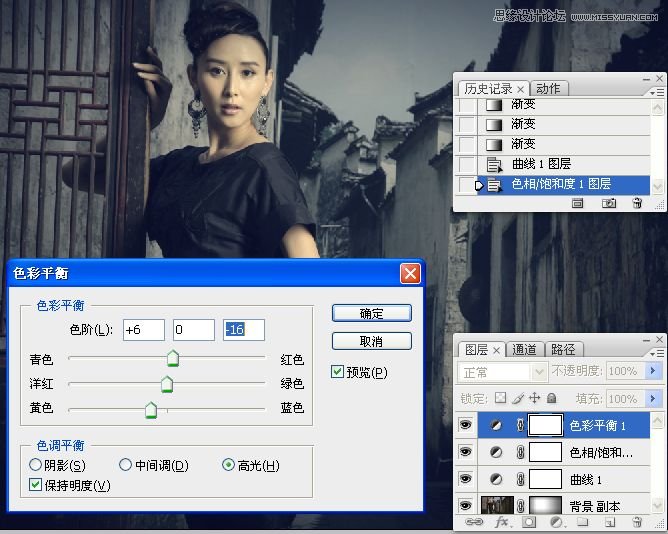Click History panel scroll up arrow

pyautogui.click(x=657, y=107)
